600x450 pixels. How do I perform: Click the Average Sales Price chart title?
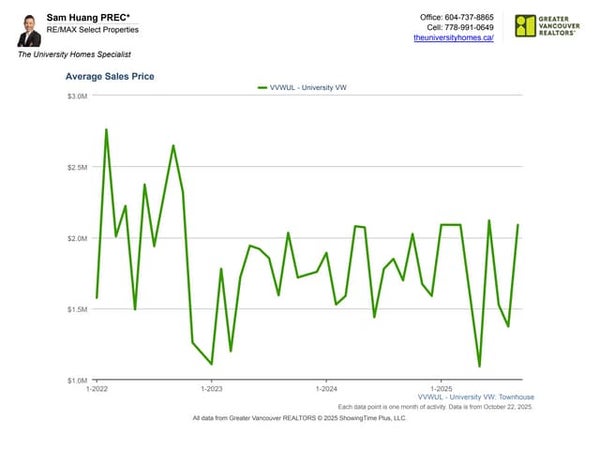pos(110,76)
